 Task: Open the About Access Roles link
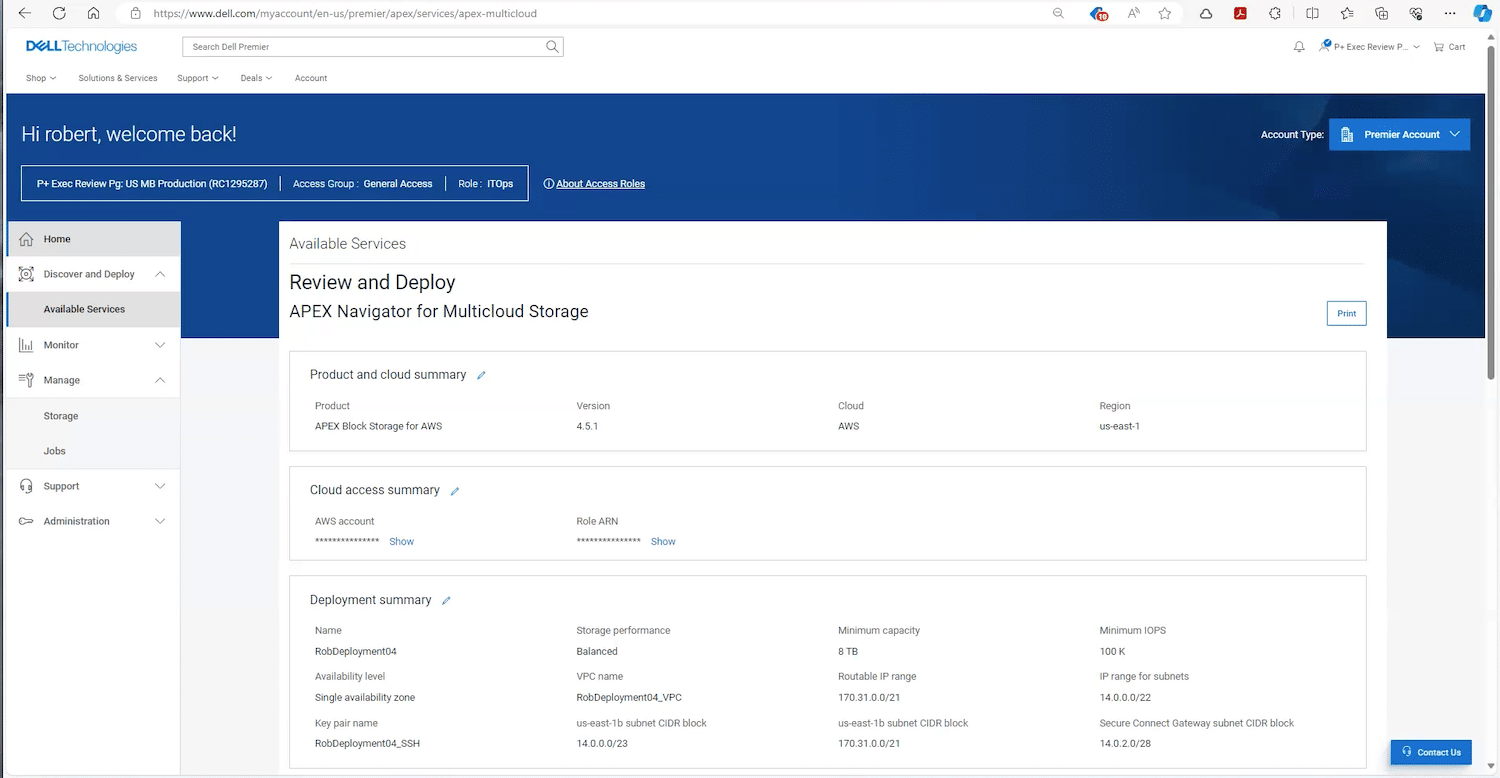point(600,184)
